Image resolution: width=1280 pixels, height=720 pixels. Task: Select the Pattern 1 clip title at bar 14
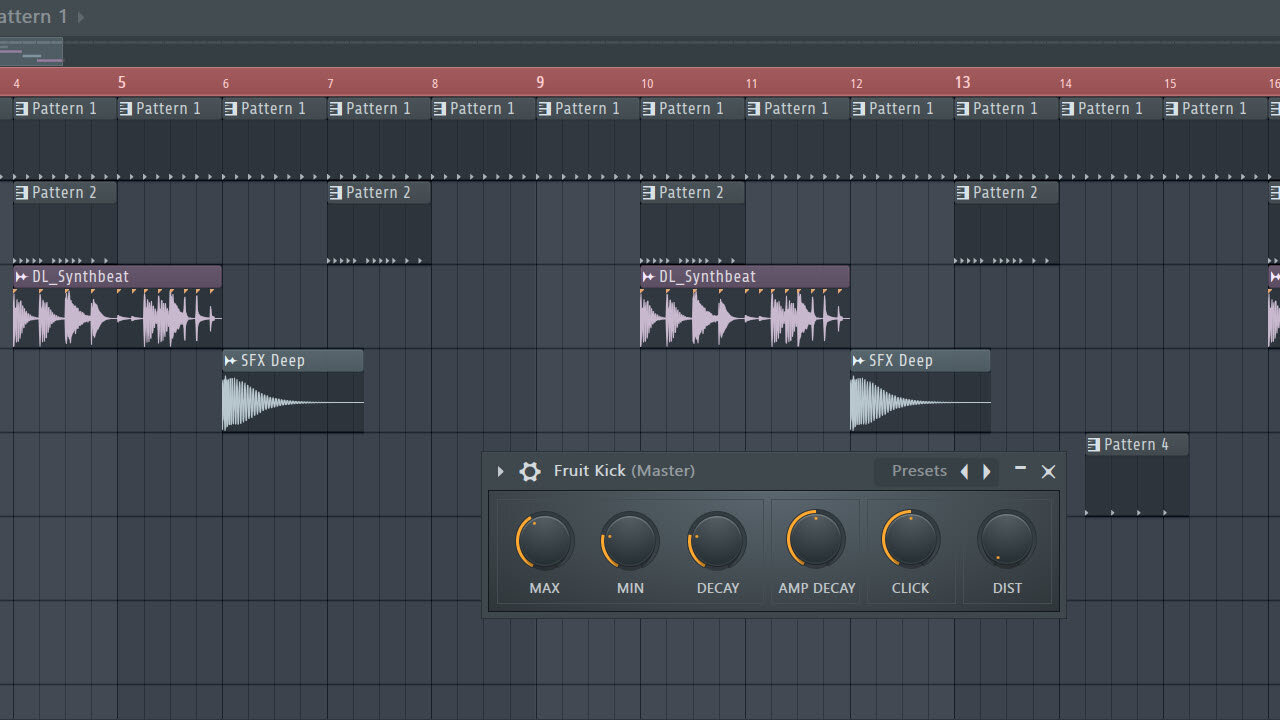tap(1110, 108)
